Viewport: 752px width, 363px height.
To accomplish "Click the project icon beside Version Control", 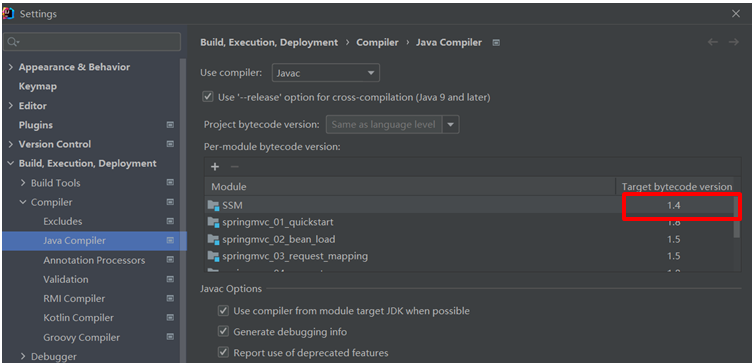I will click(x=170, y=144).
